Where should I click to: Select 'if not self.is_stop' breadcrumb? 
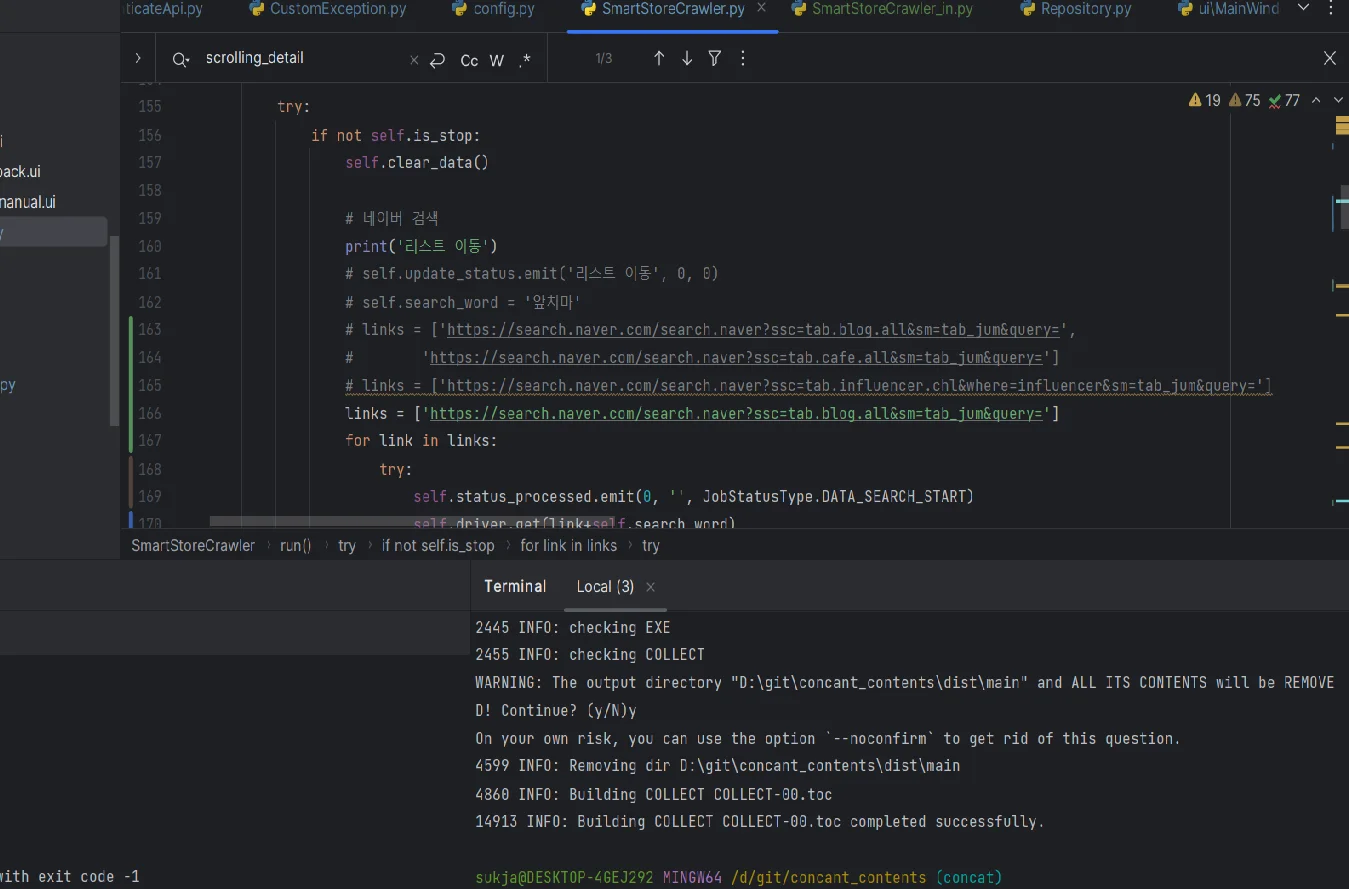pos(438,546)
